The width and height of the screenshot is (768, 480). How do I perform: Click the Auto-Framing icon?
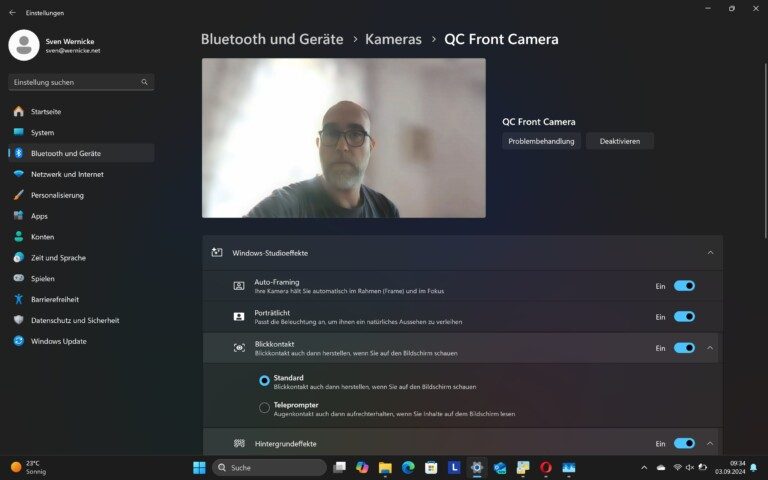(239, 286)
